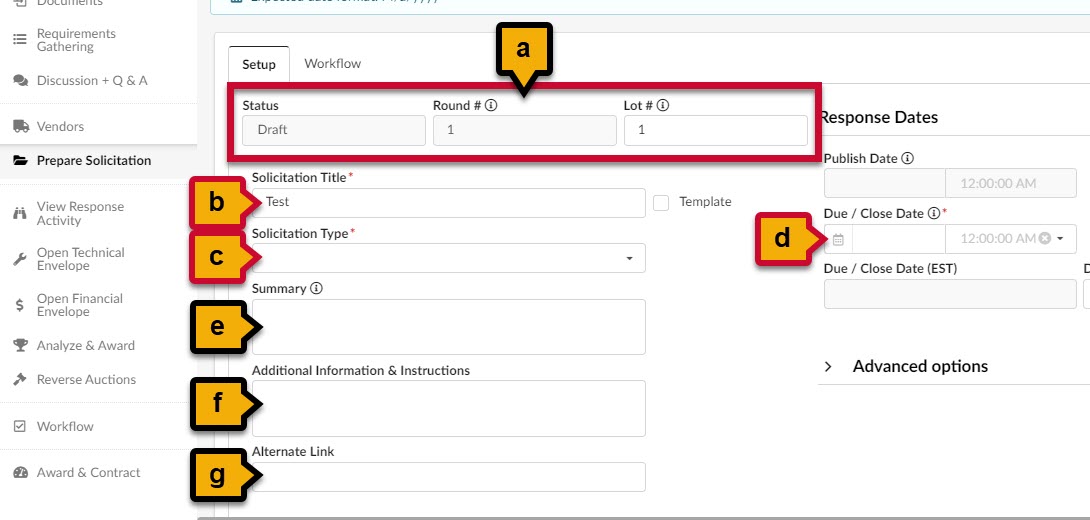The width and height of the screenshot is (1090, 520).
Task: Click the Workflow checkbox icon in sidebar
Action: pyautogui.click(x=20, y=426)
